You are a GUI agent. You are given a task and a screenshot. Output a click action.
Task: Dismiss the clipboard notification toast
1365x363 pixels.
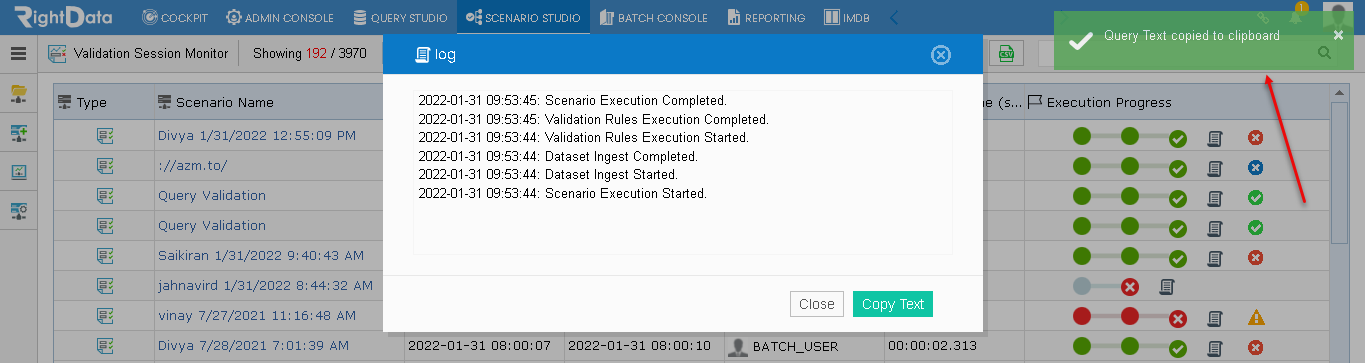(x=1339, y=35)
